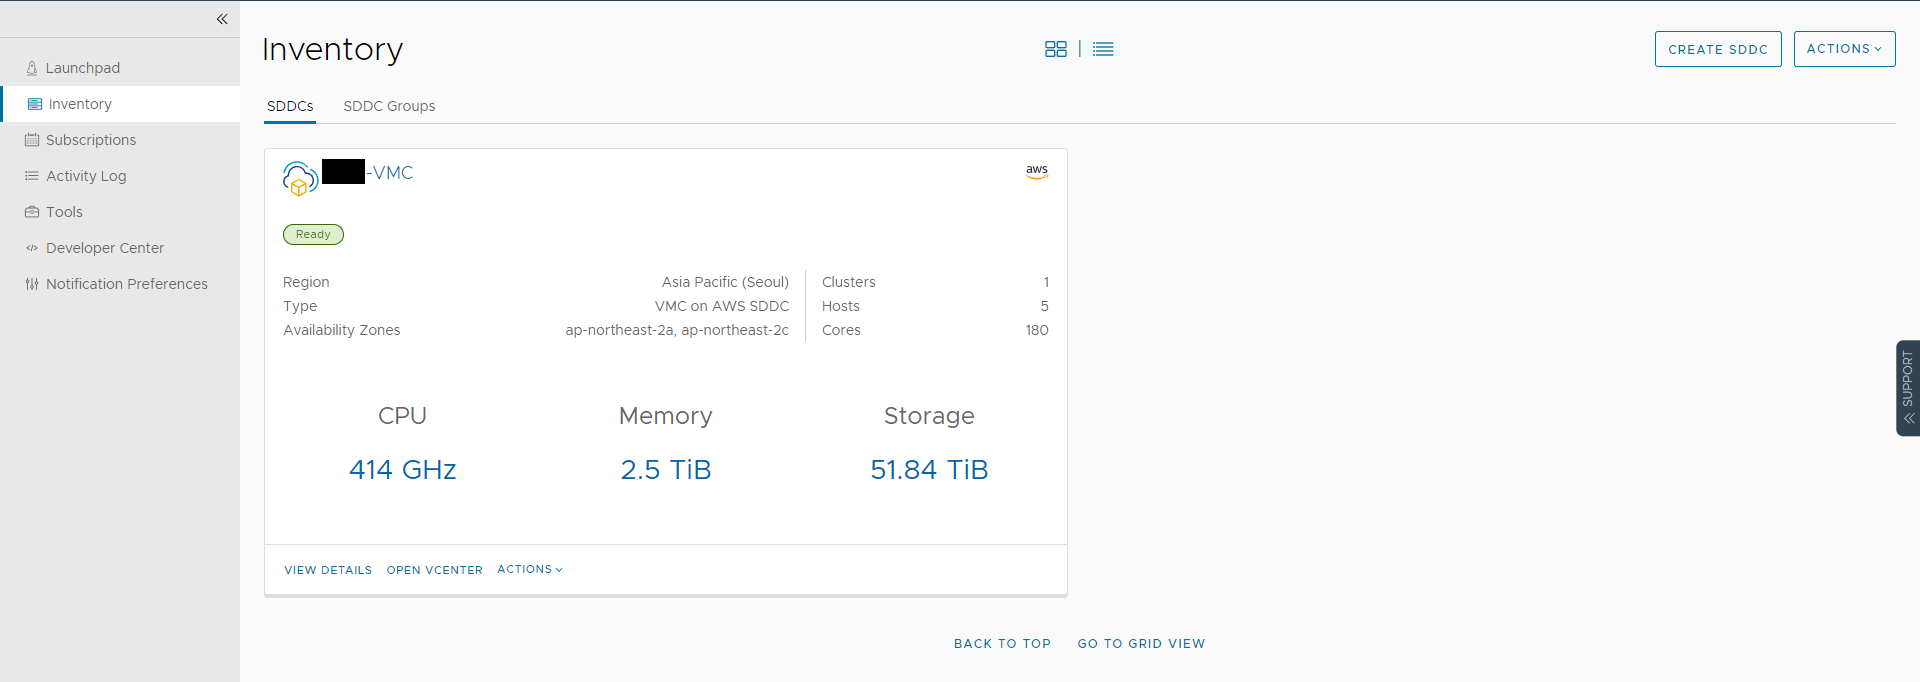Click the Tools toolbox icon

32,212
